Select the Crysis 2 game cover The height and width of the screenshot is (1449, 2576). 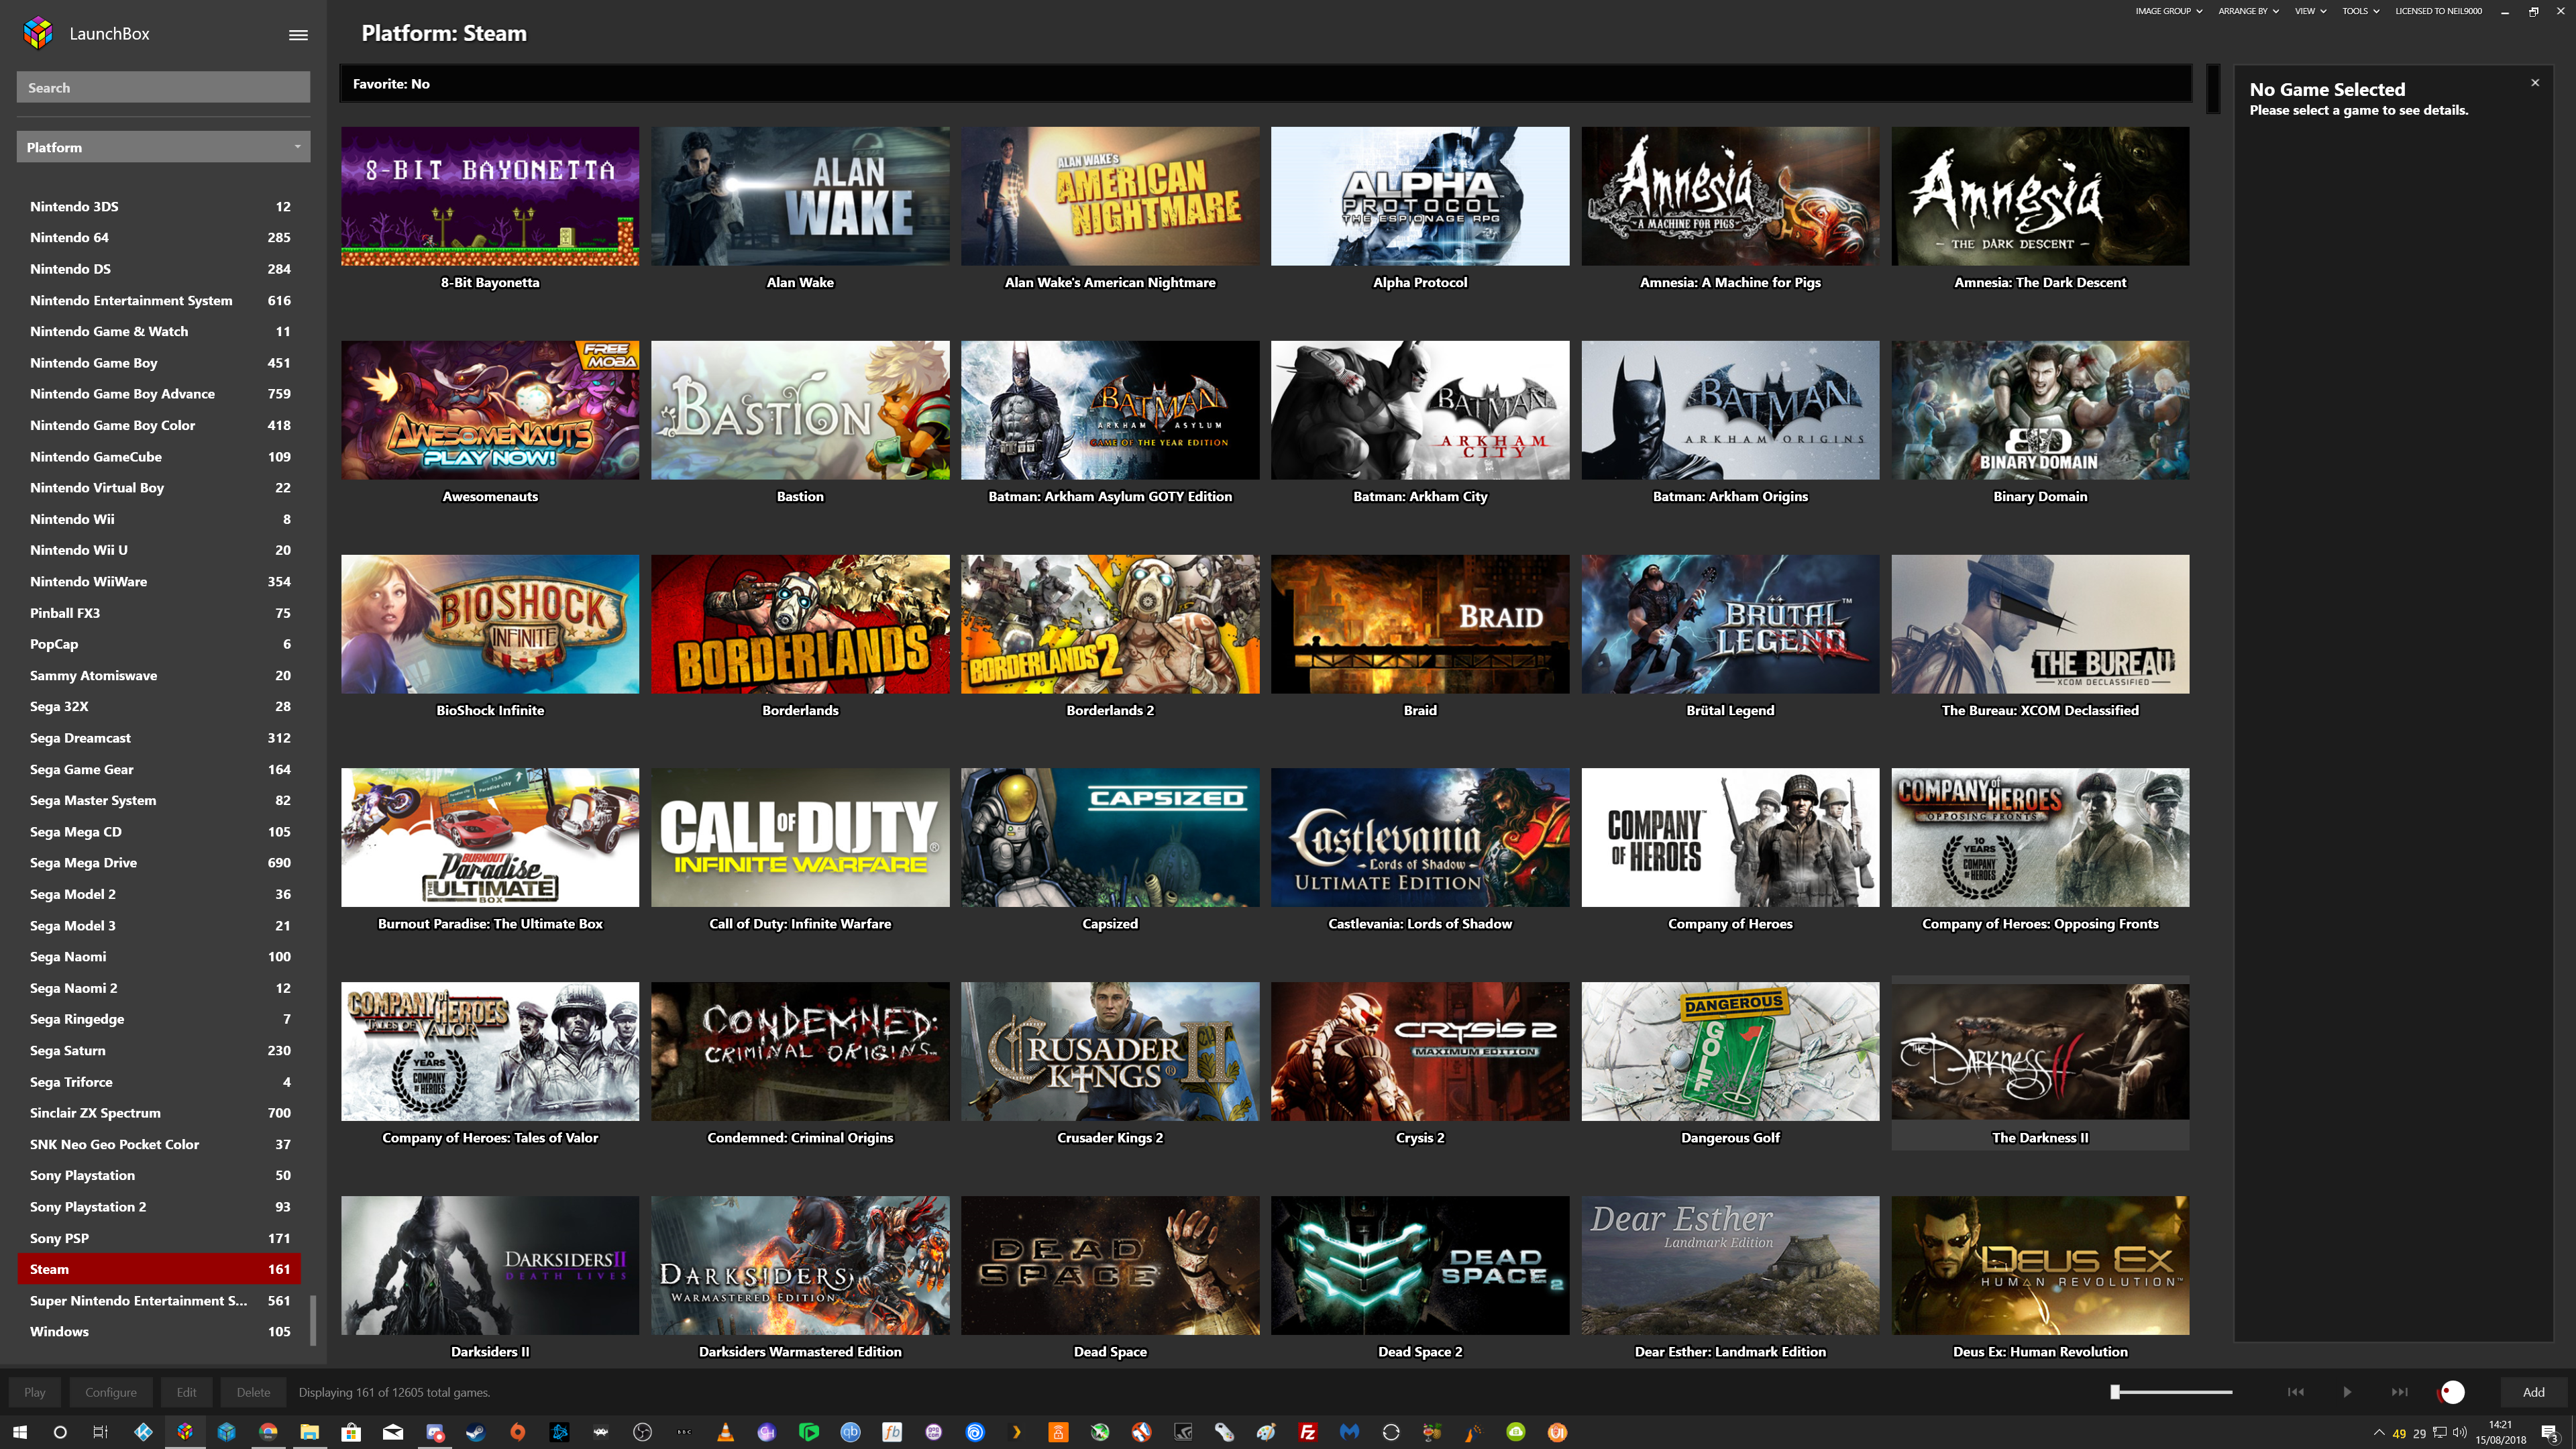click(1420, 1051)
